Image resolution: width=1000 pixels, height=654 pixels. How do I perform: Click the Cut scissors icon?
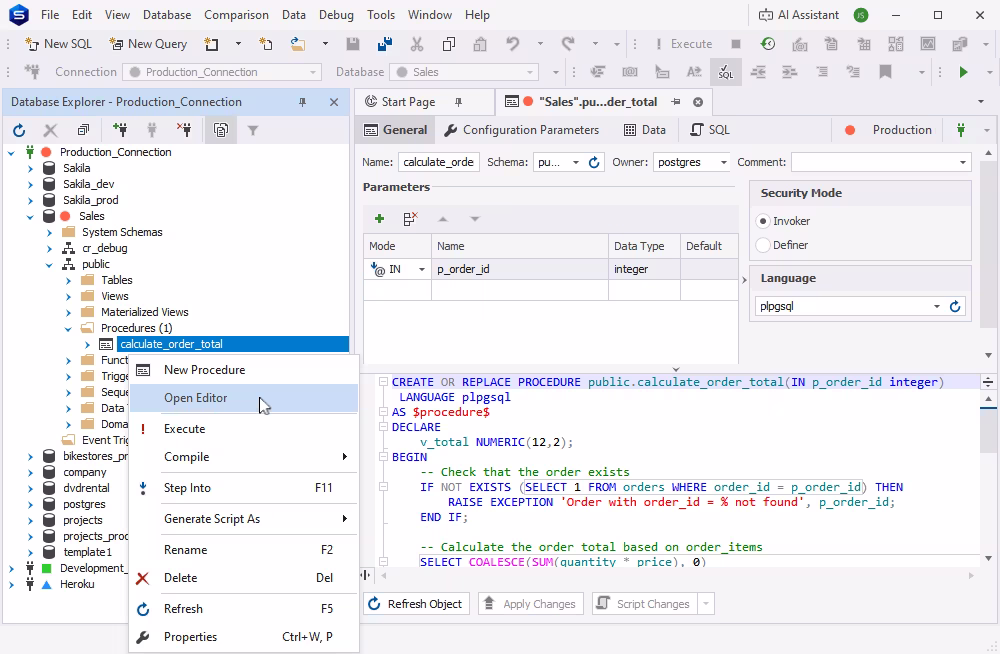point(416,44)
